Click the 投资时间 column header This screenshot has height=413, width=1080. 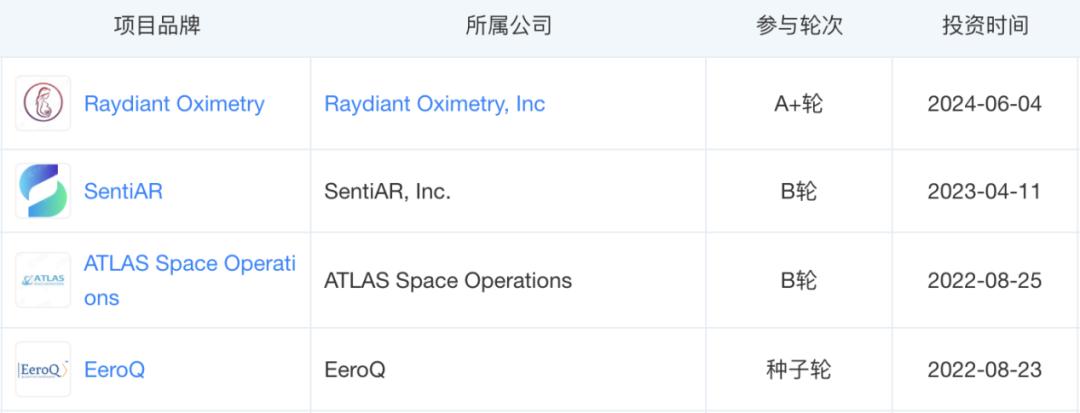[984, 26]
